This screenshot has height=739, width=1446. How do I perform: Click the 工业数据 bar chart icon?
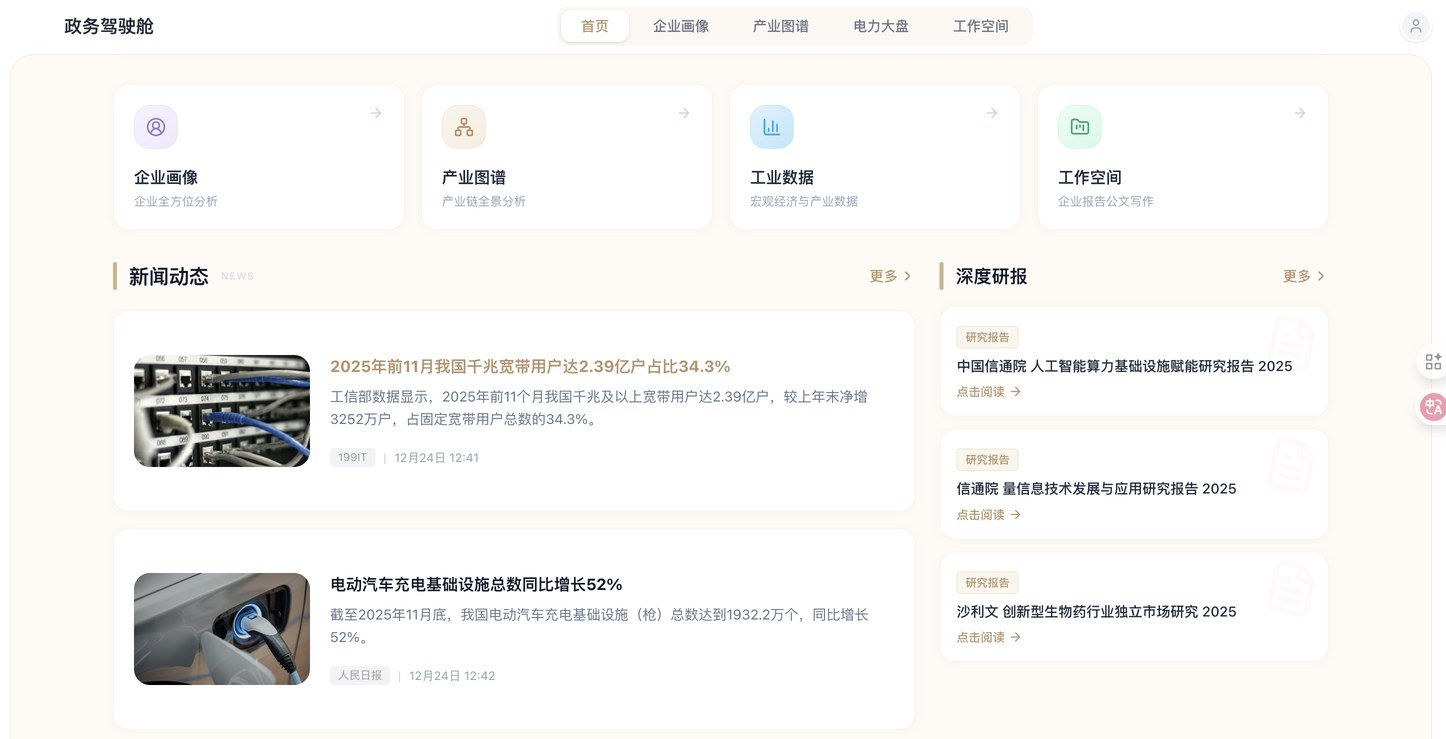(x=772, y=127)
